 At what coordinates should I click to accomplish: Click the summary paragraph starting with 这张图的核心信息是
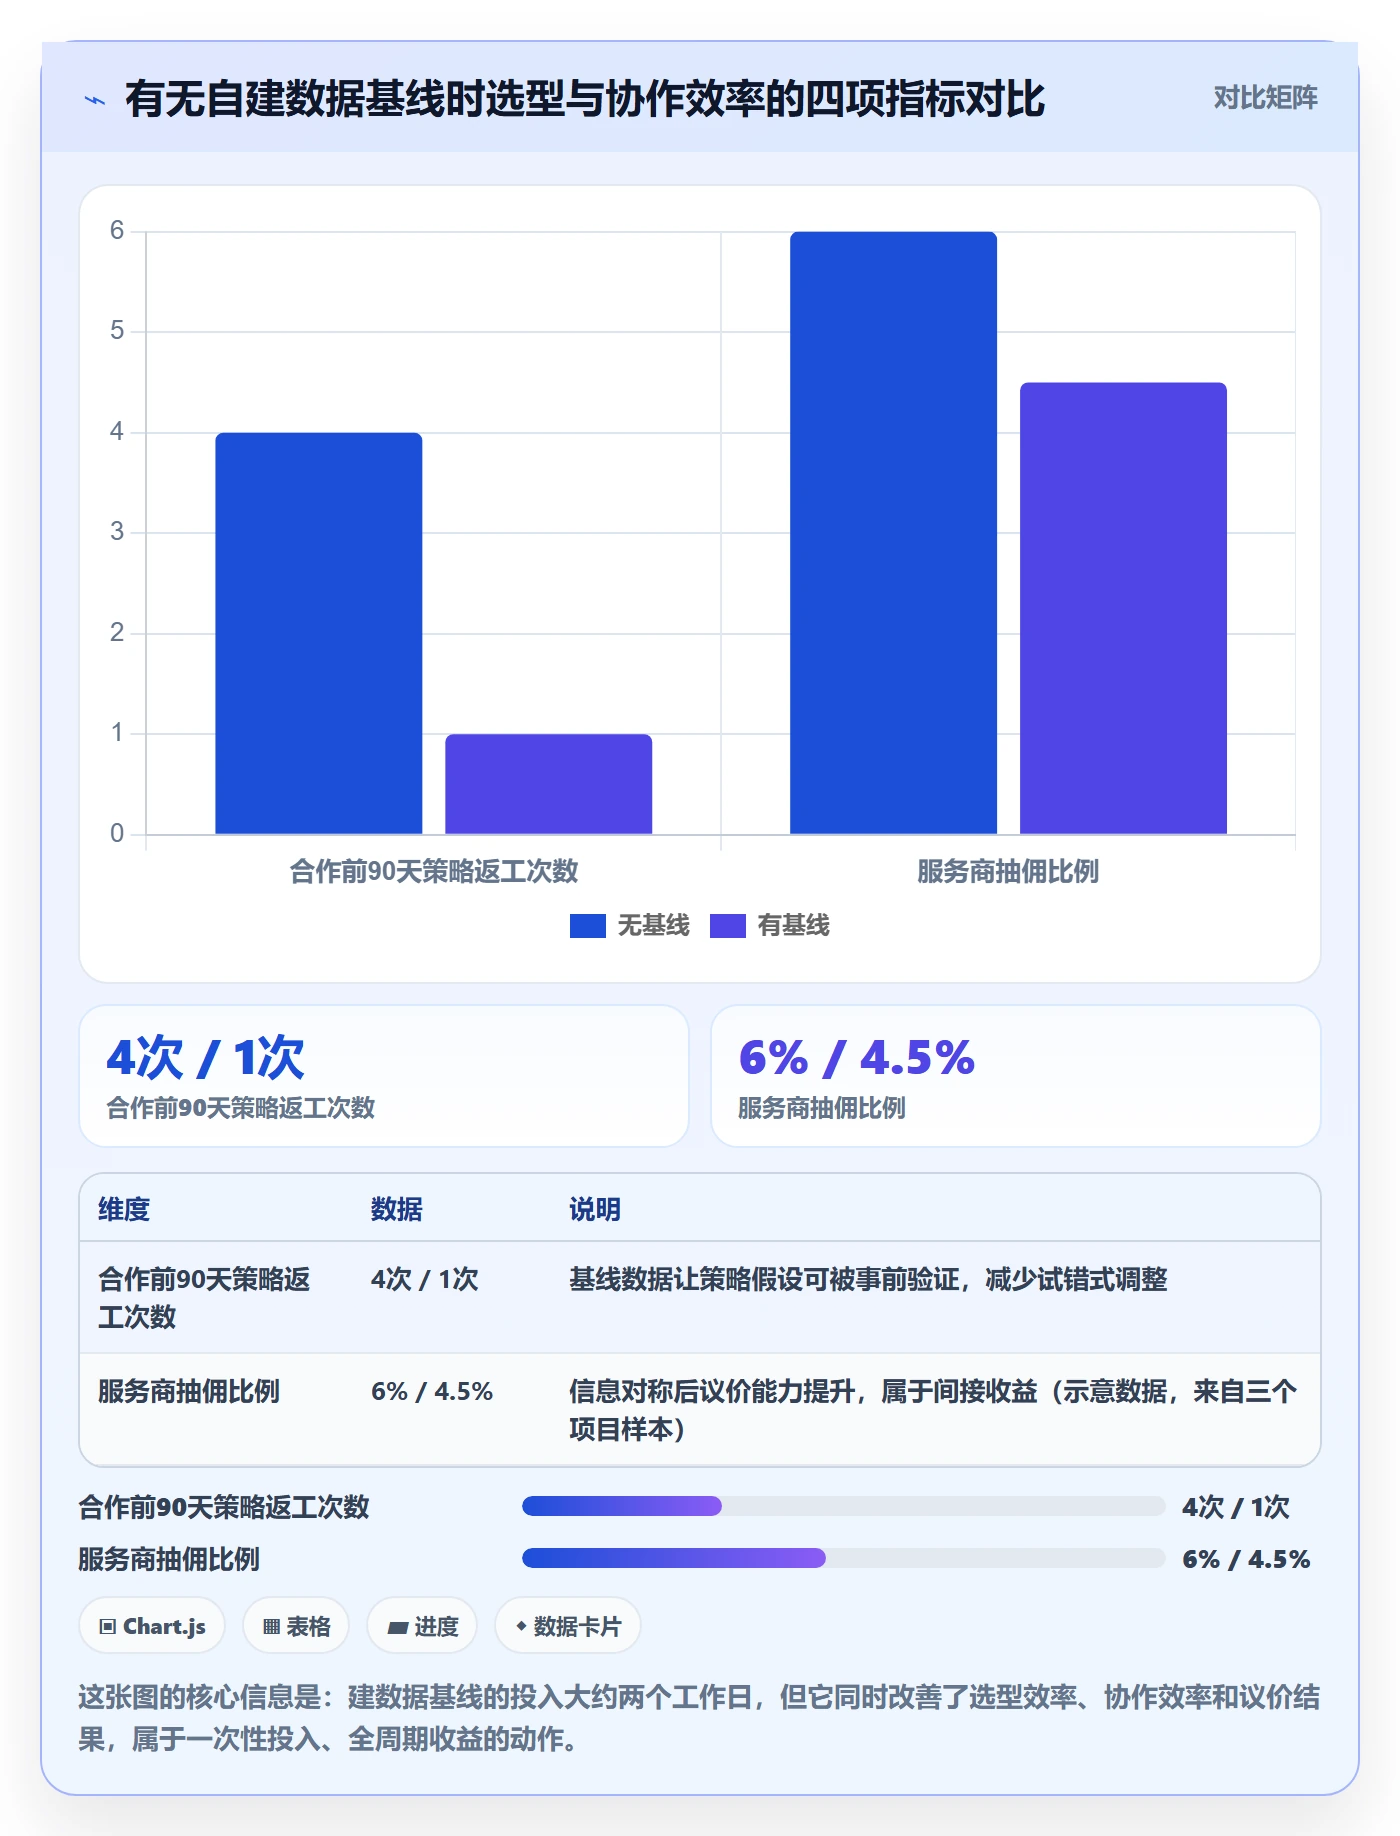coord(699,1718)
